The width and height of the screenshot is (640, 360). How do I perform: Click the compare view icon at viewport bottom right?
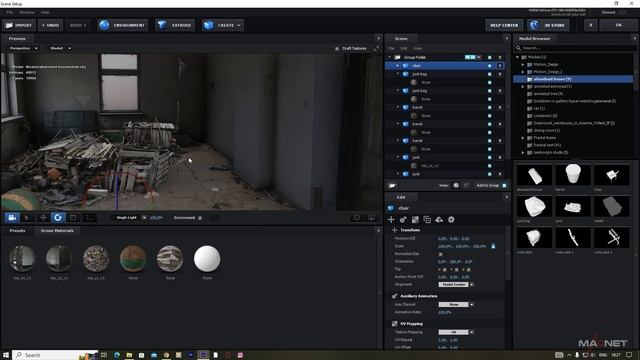[371, 218]
